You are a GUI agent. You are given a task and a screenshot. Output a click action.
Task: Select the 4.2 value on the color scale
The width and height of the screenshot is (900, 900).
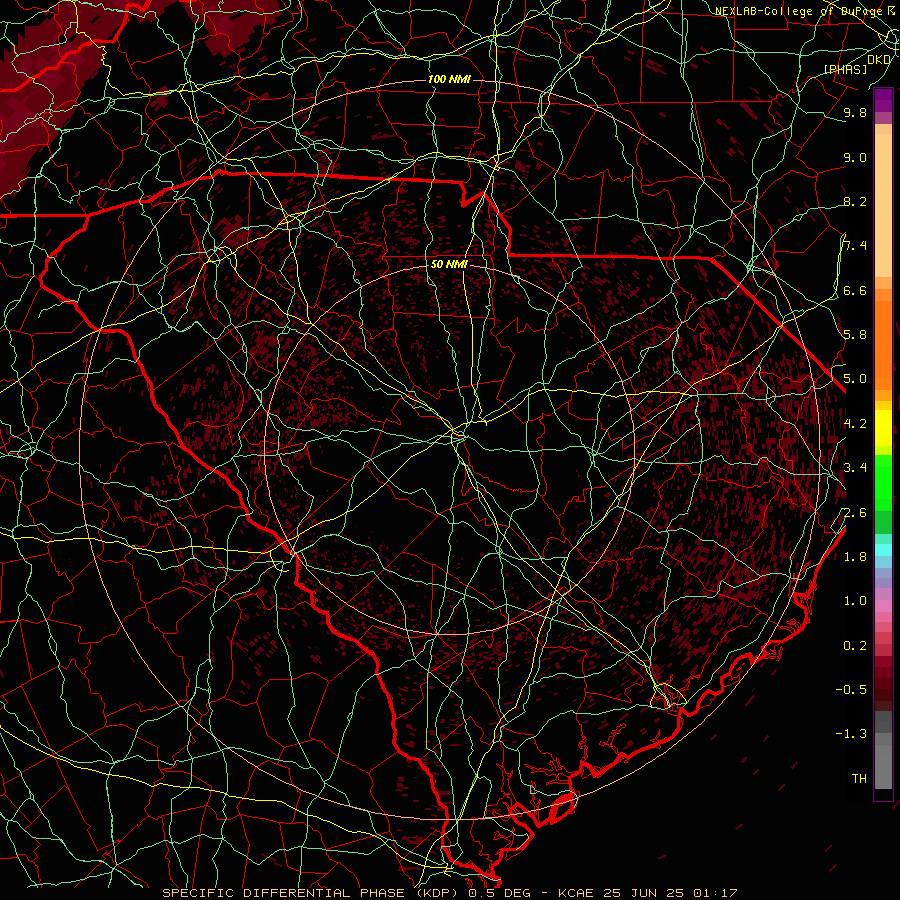pos(855,424)
